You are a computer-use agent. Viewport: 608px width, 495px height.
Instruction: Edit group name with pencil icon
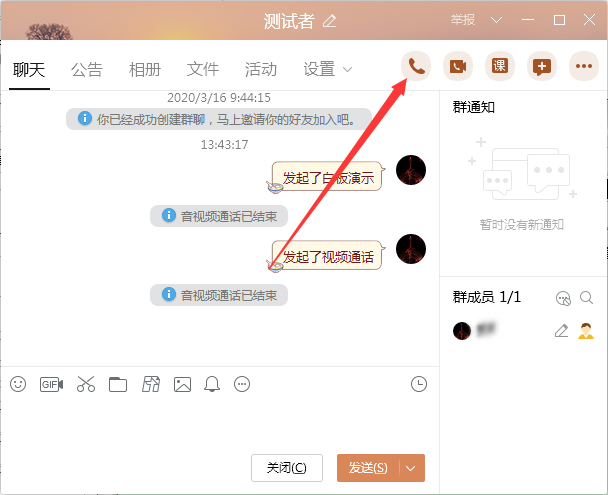(x=330, y=21)
